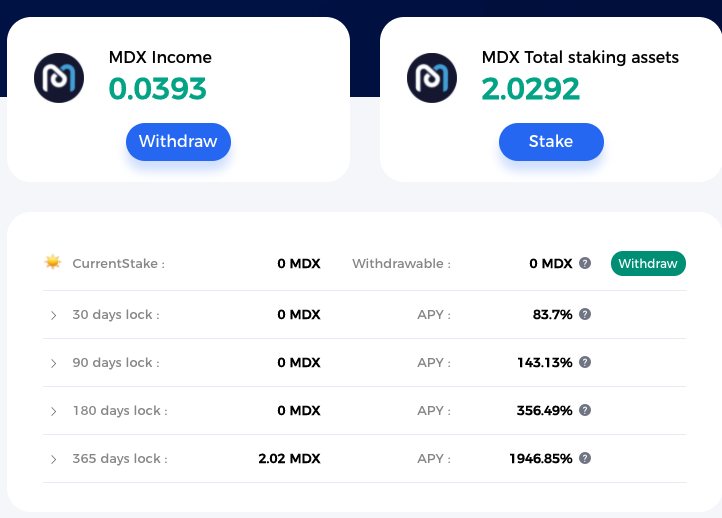Viewport: 722px width, 518px height.
Task: Expand the 180 days lock row
Action: [53, 411]
